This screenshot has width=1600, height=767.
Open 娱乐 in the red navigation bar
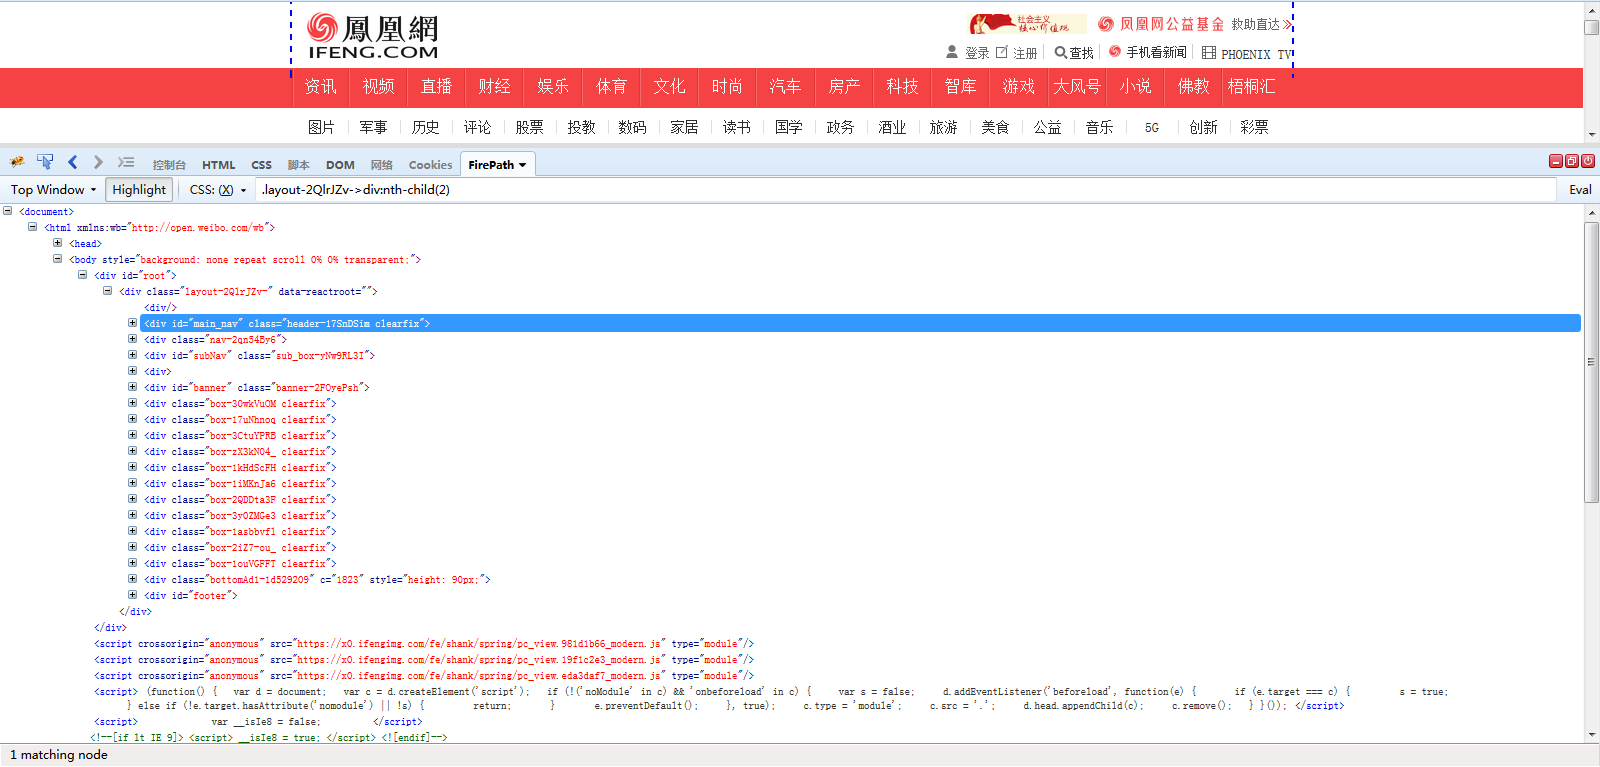552,87
